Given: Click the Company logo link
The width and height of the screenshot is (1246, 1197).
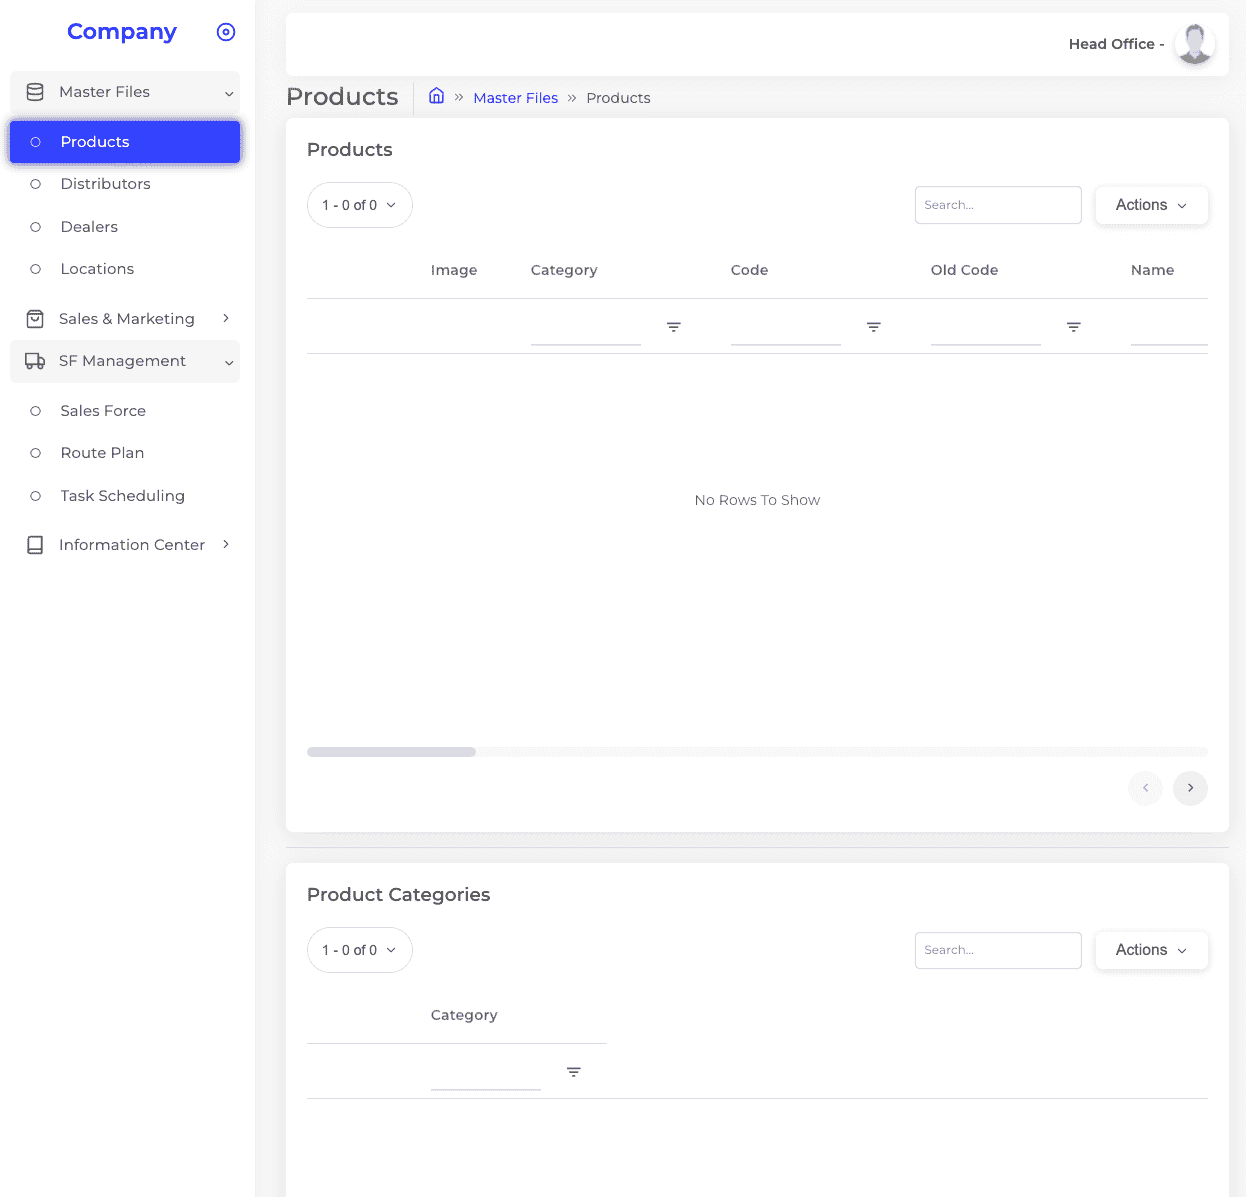Looking at the screenshot, I should 121,32.
